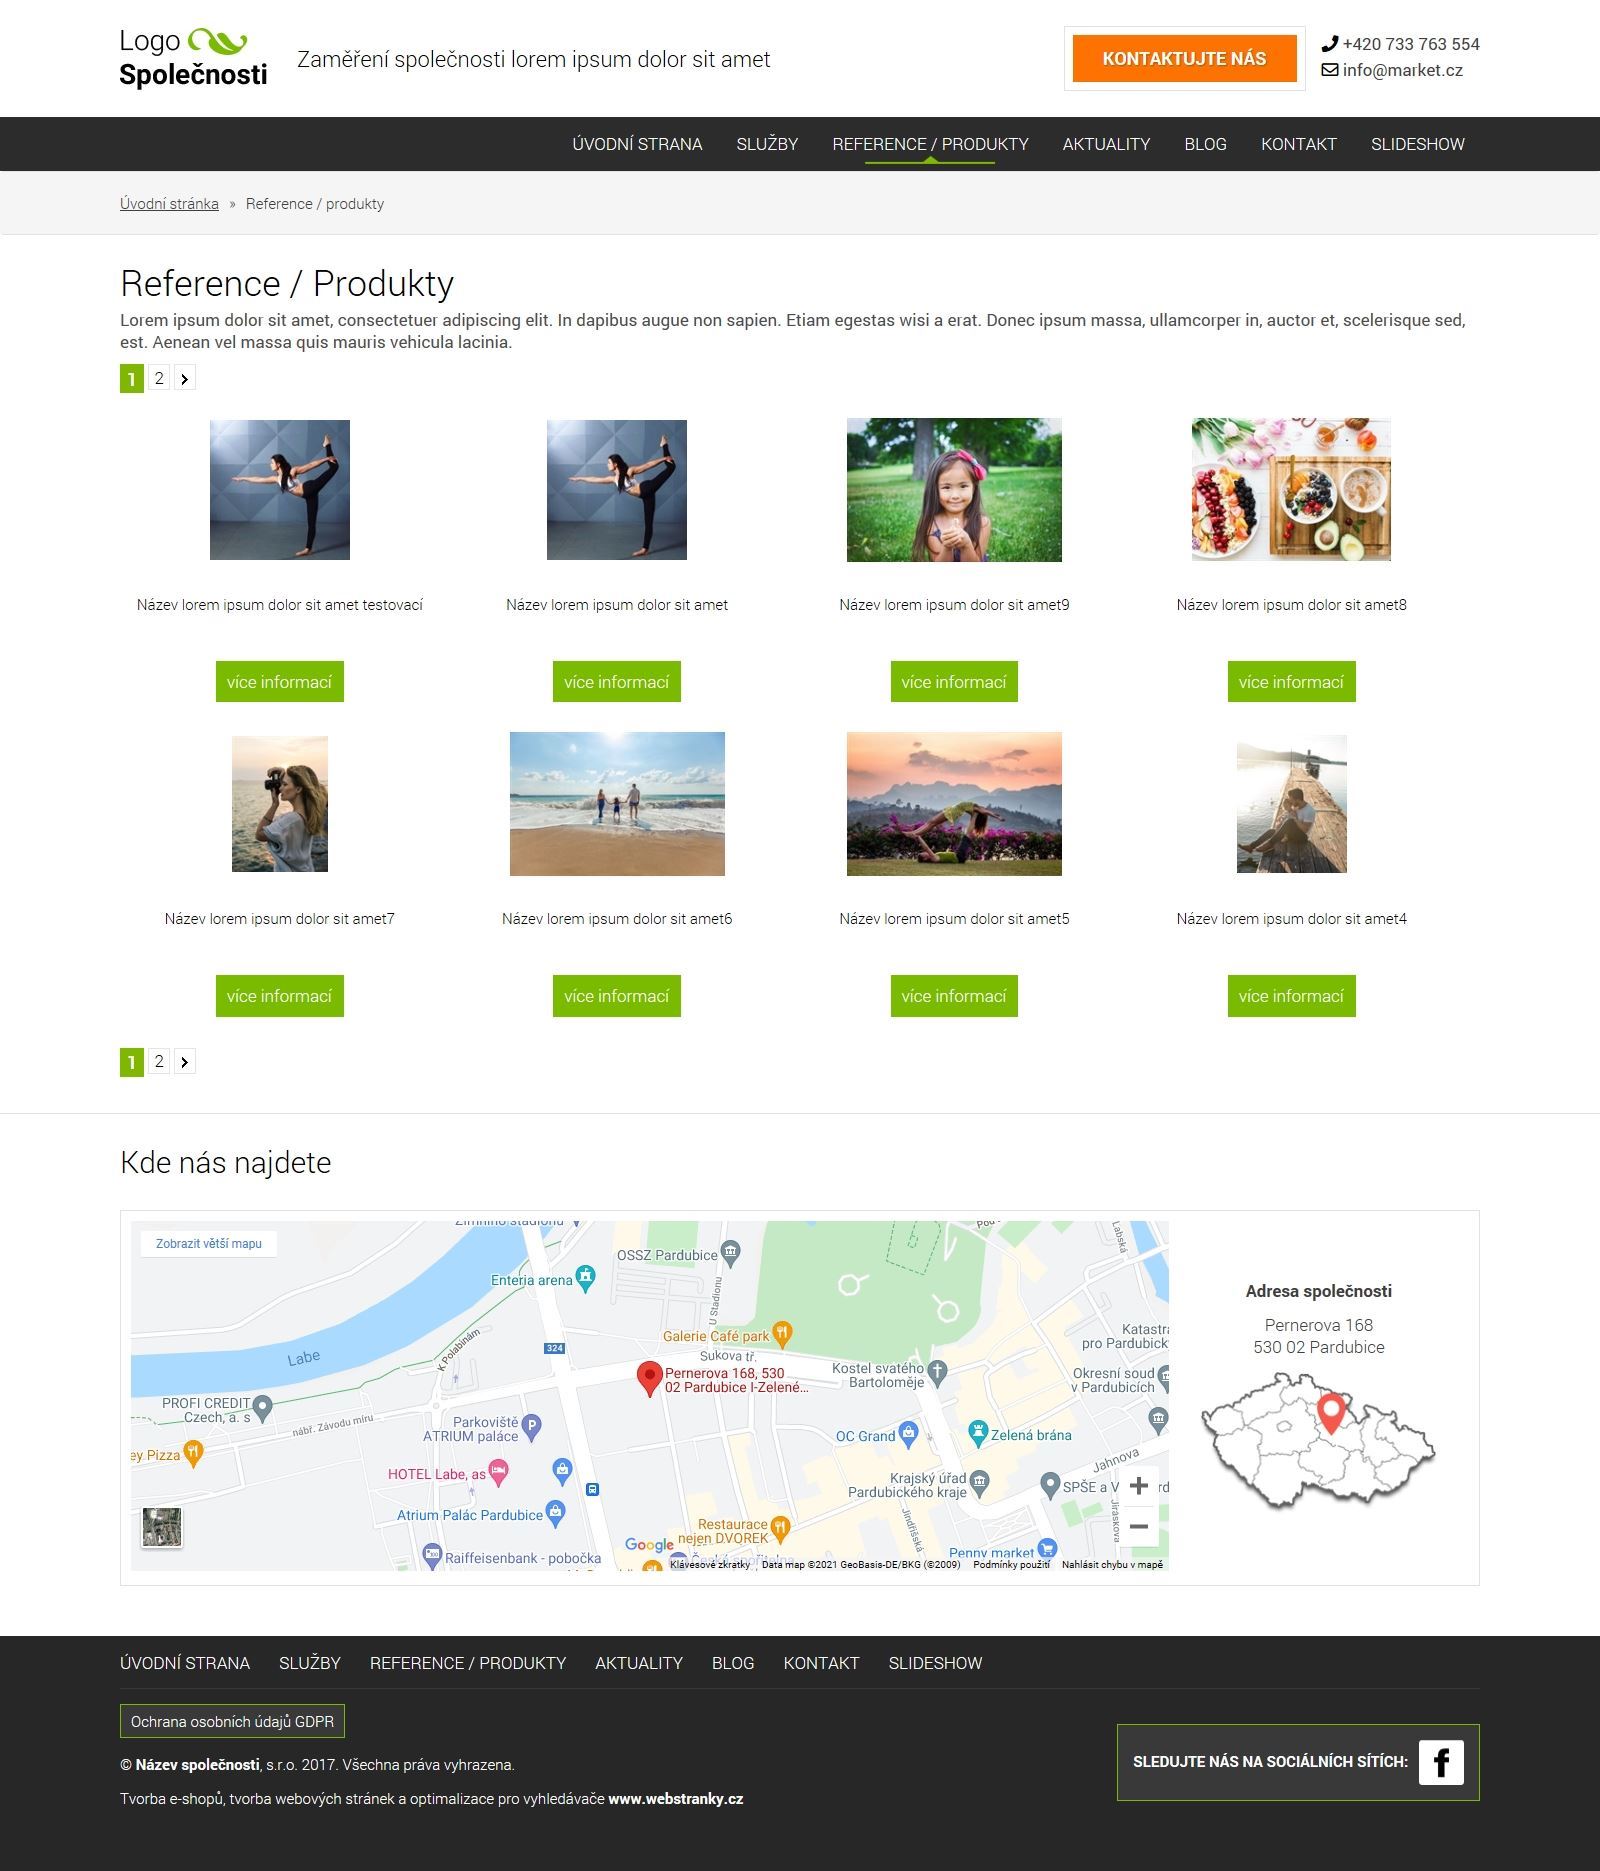1600x1871 pixels.
Task: Open ÚVODNÍ STRANA in the top navigation
Action: (637, 144)
